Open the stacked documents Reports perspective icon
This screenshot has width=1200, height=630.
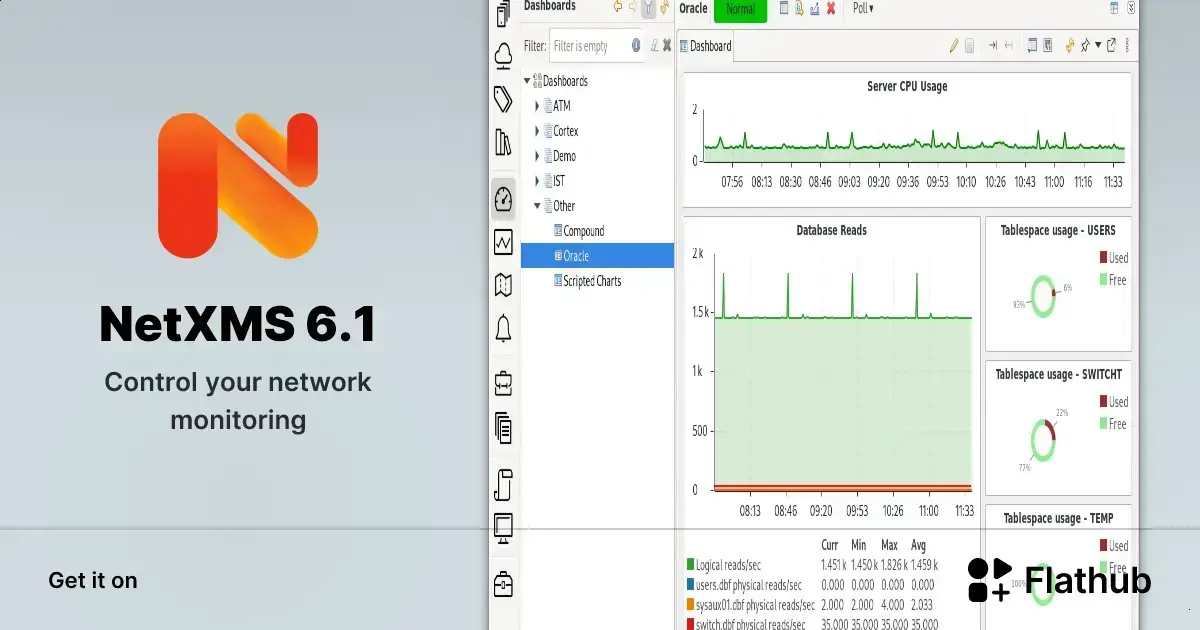coord(504,428)
